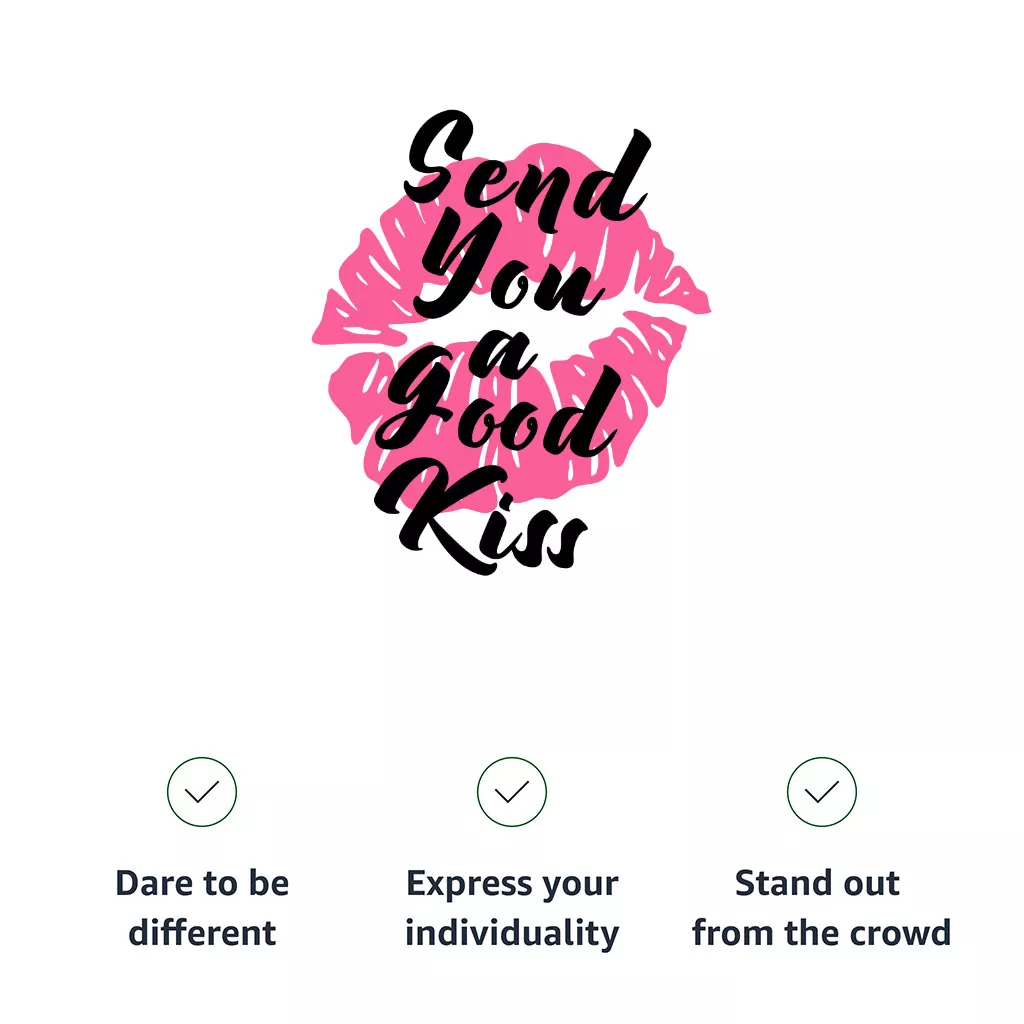This screenshot has width=1024, height=1024.
Task: Click the "Dare to be" text line
Action: point(202,884)
